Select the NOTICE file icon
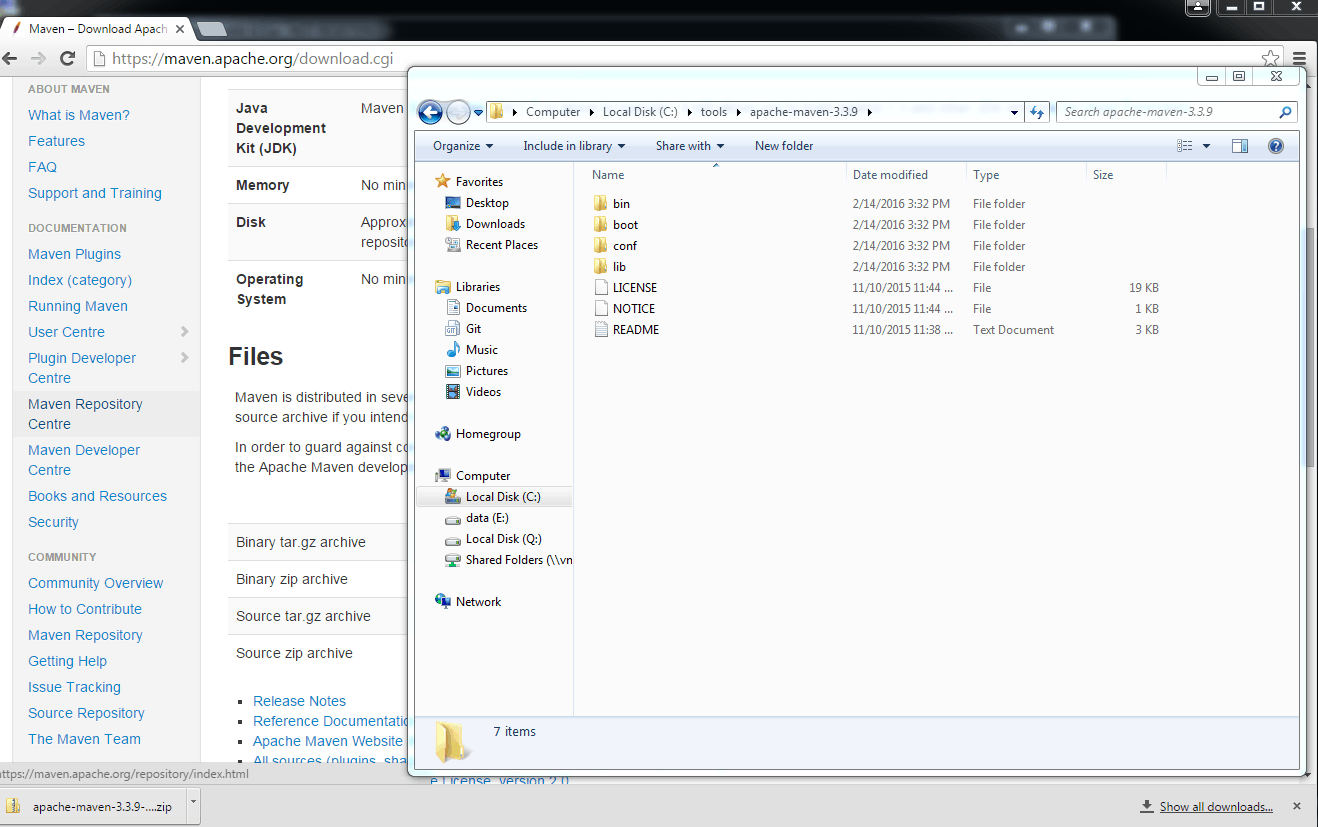The image size is (1318, 827). 600,308
